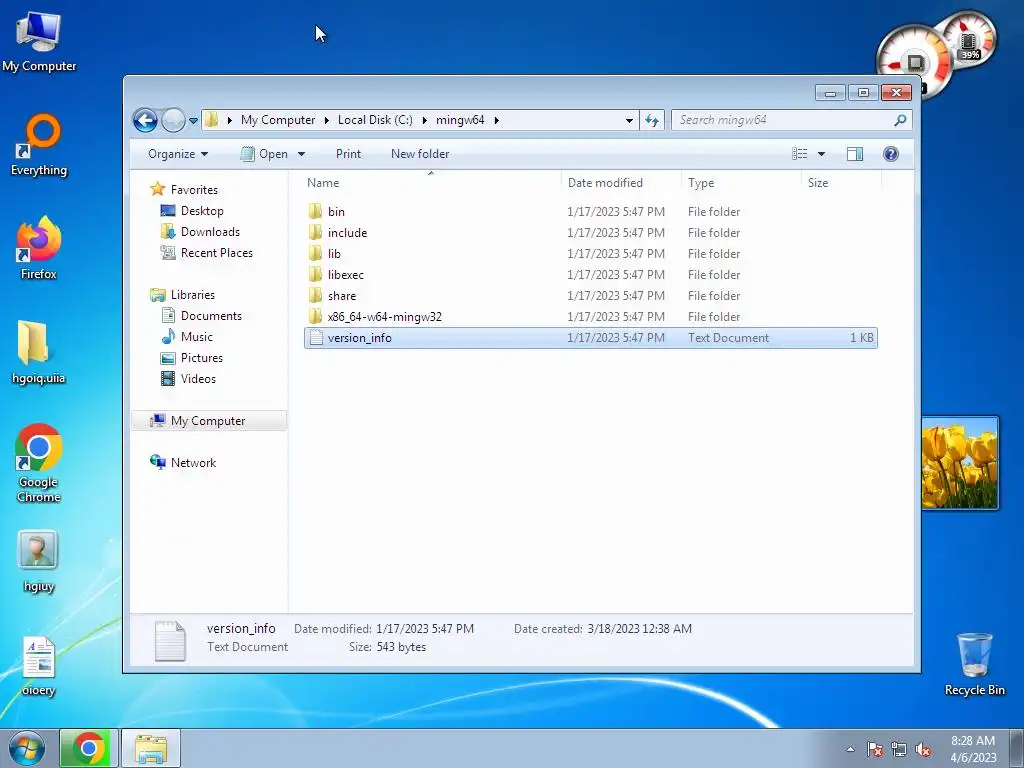Select the x86_64-w64-mingw32 folder icon
Image resolution: width=1024 pixels, height=768 pixels.
click(x=315, y=316)
